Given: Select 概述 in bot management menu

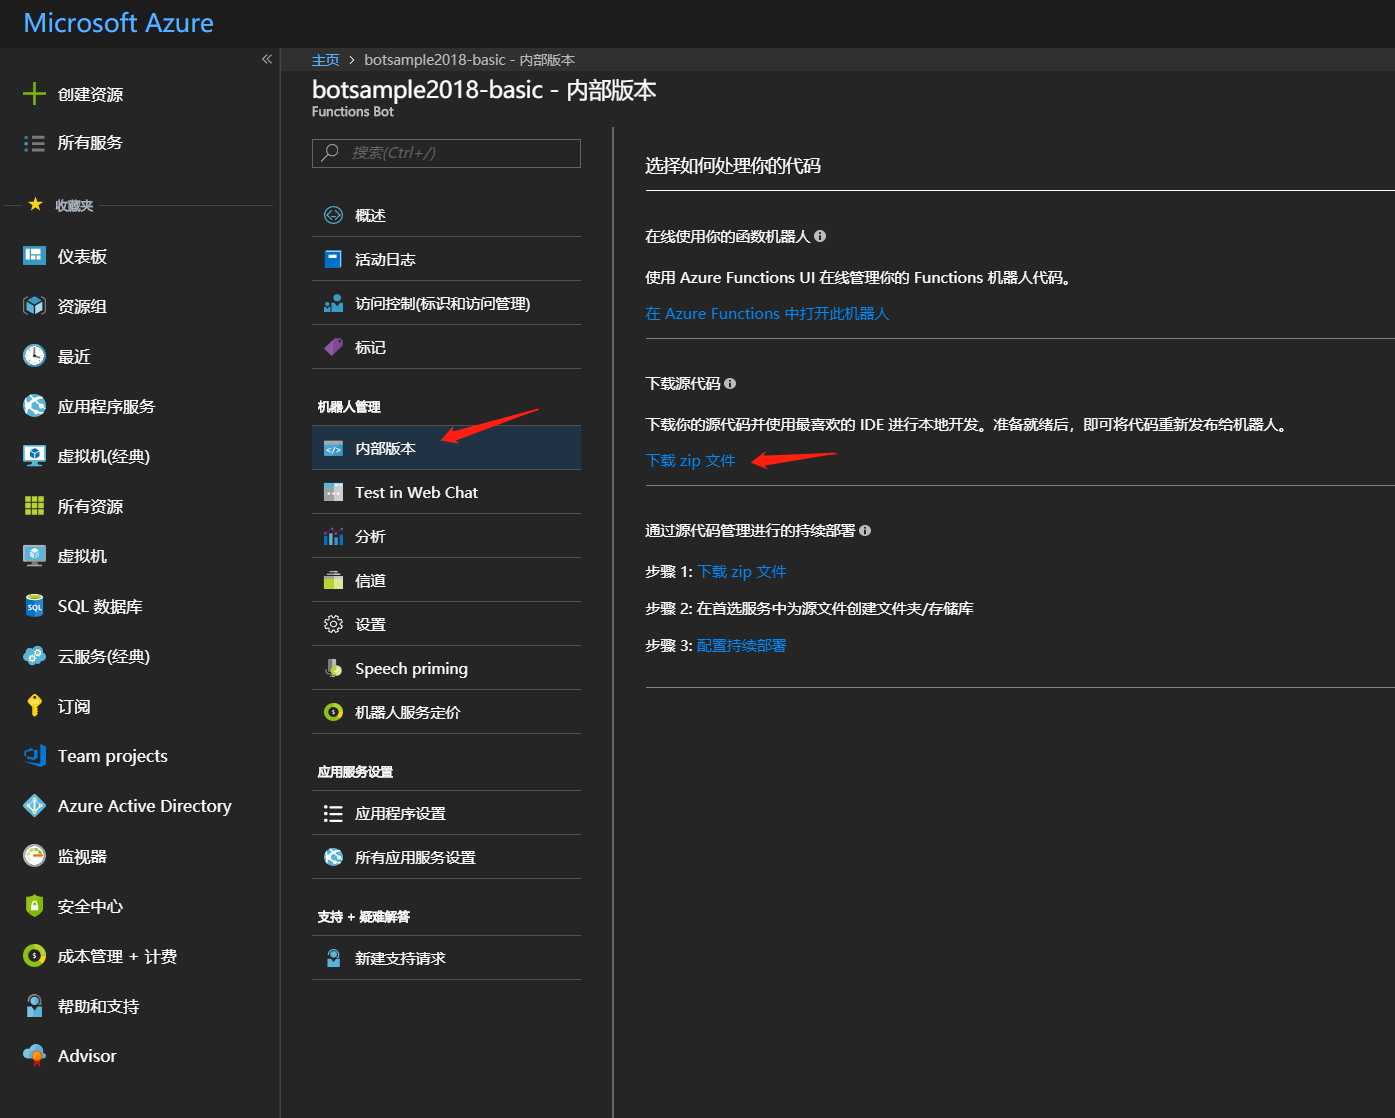Looking at the screenshot, I should [369, 214].
